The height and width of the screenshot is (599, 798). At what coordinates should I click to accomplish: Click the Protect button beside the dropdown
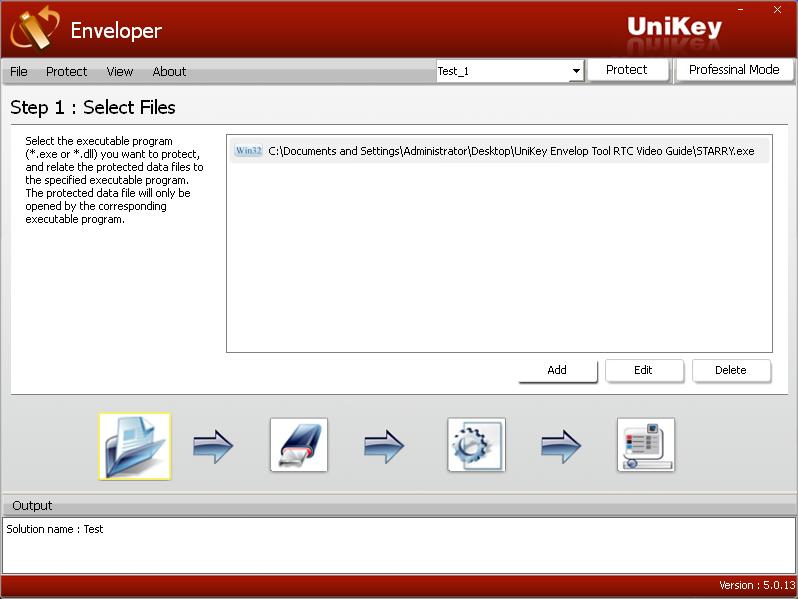tap(627, 70)
